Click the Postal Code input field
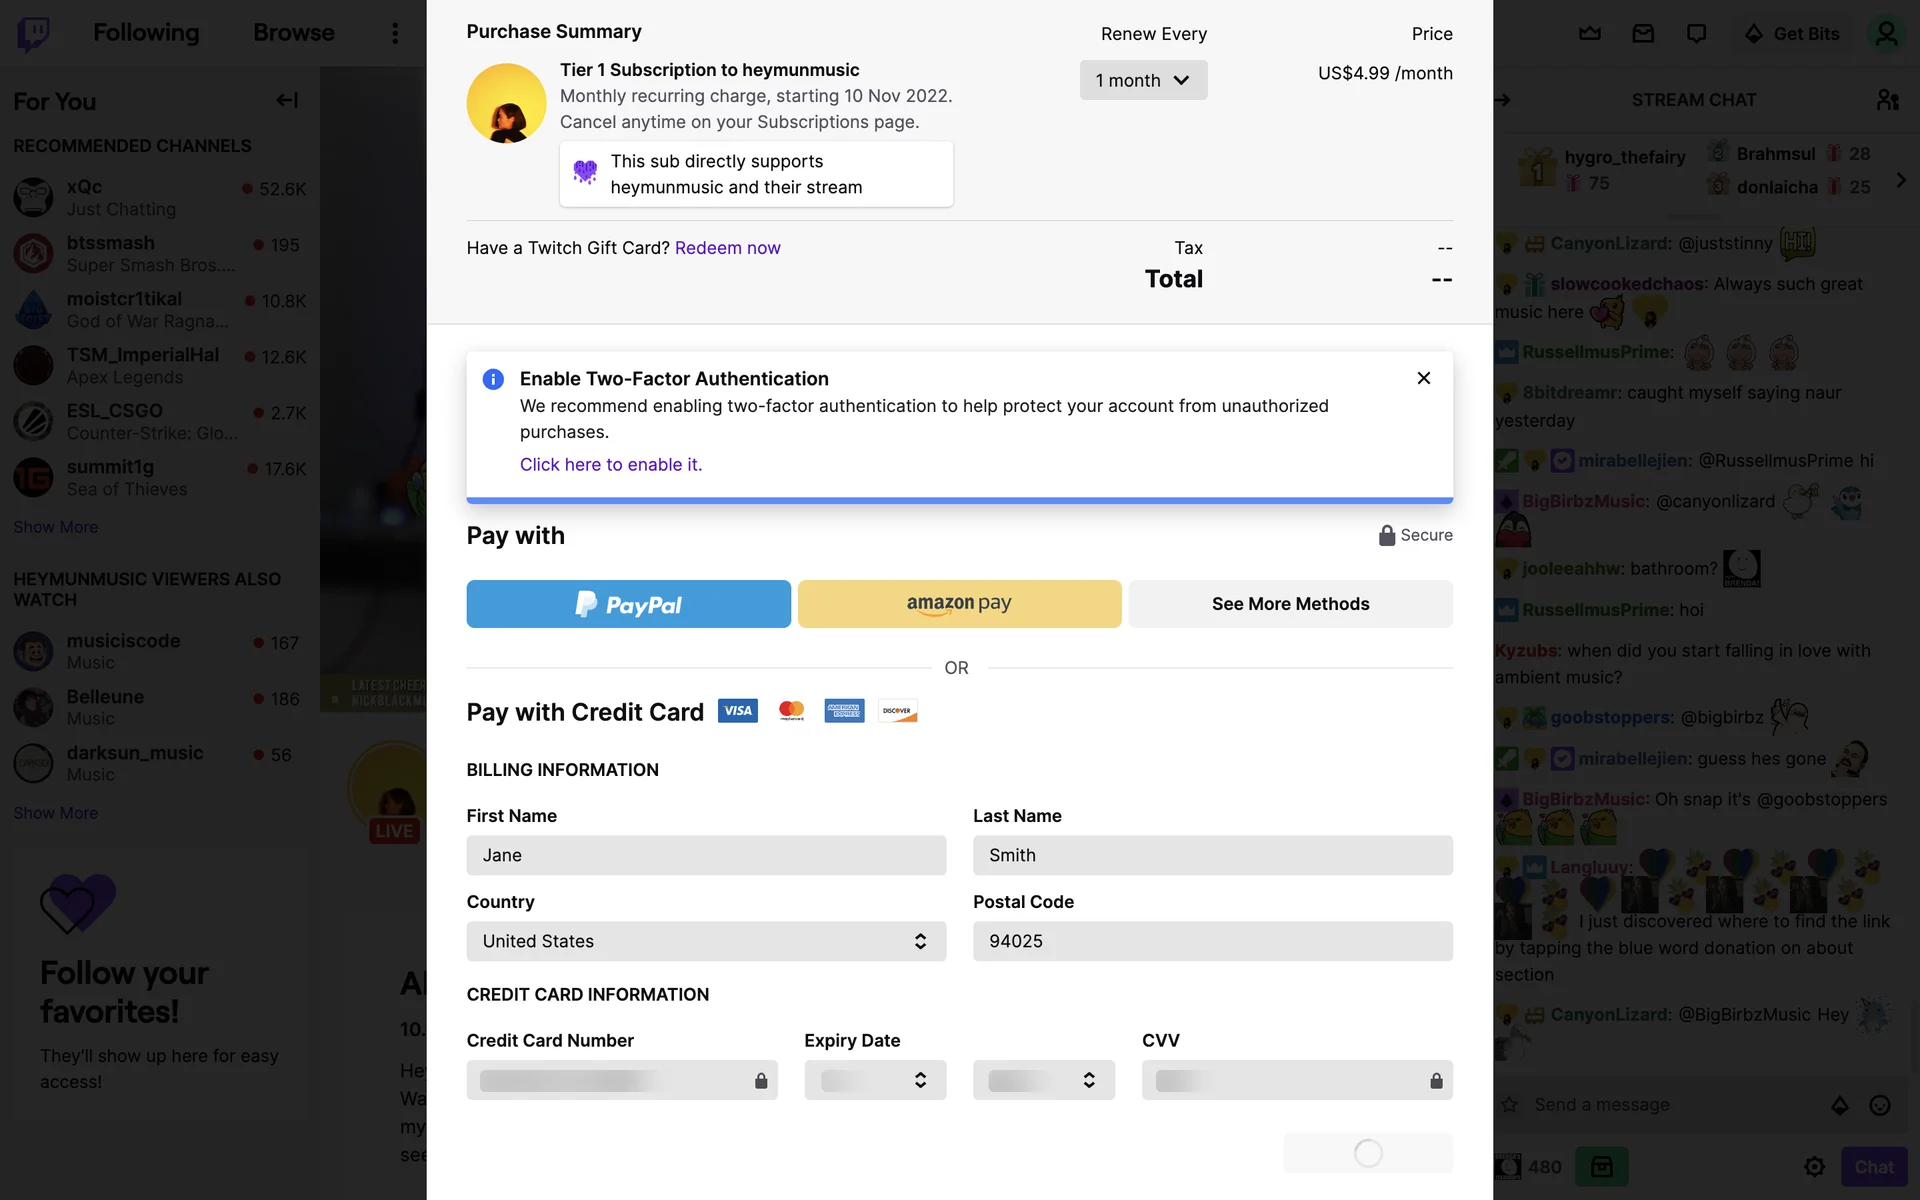 1212,941
